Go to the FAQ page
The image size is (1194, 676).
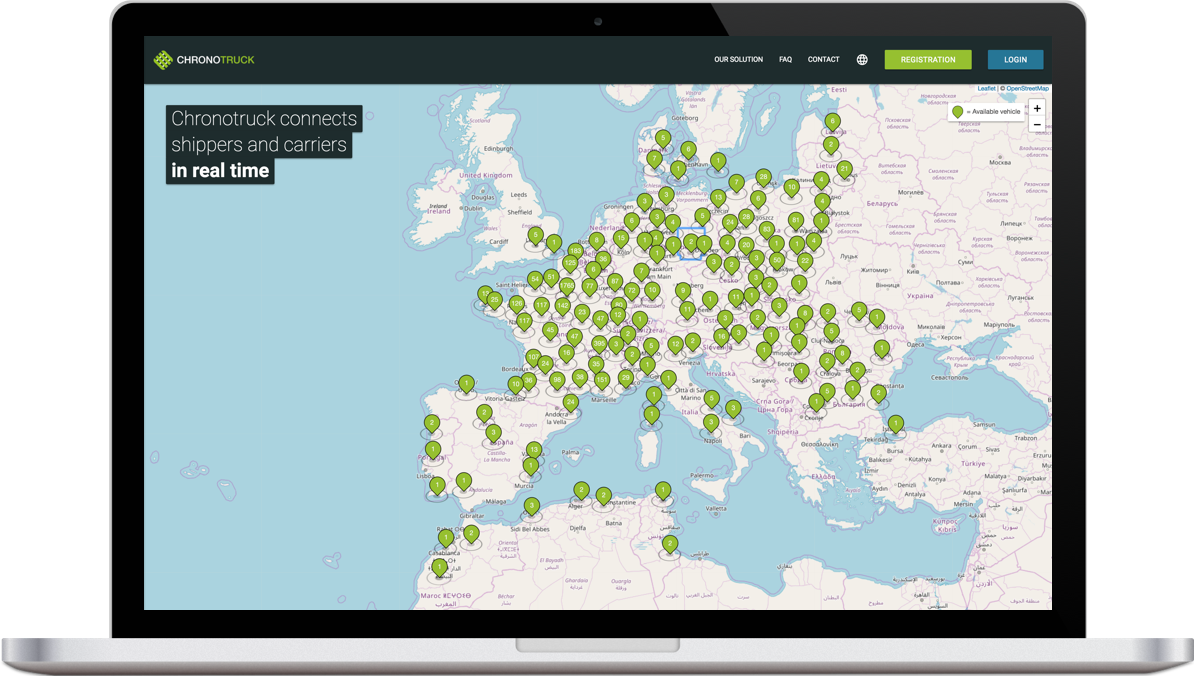click(785, 60)
